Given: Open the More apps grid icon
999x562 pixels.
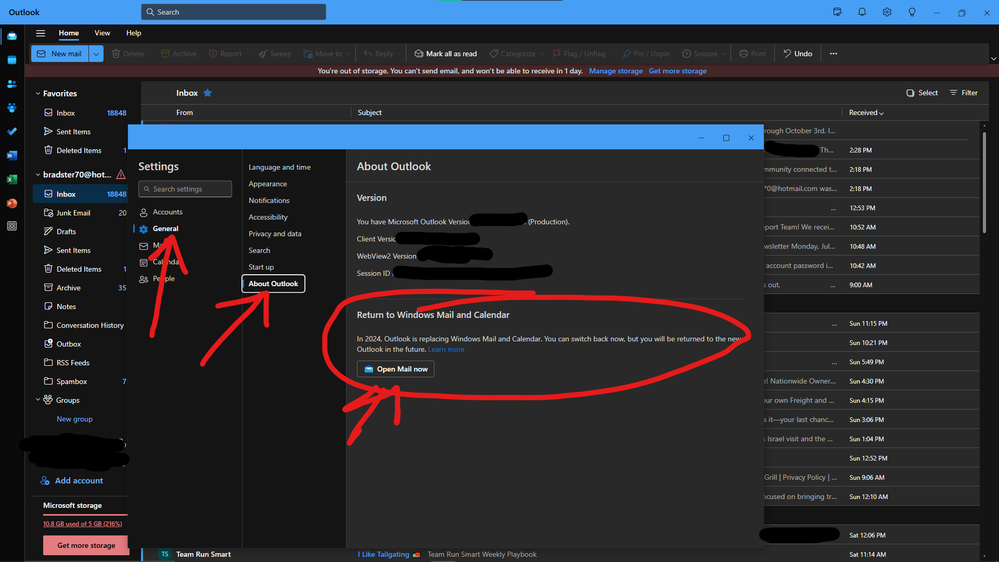Looking at the screenshot, I should pyautogui.click(x=11, y=226).
